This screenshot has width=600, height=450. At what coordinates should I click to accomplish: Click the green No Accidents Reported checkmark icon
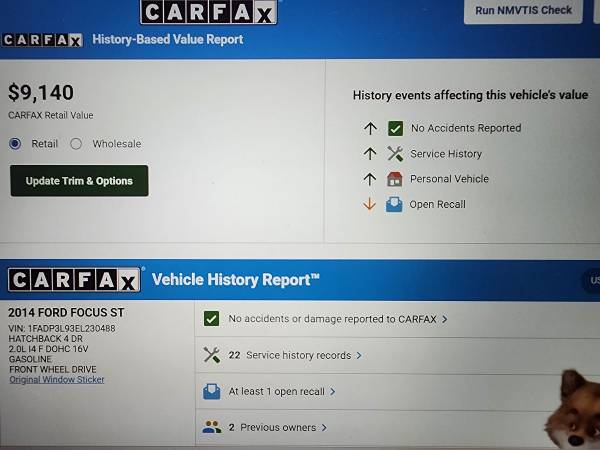(395, 128)
